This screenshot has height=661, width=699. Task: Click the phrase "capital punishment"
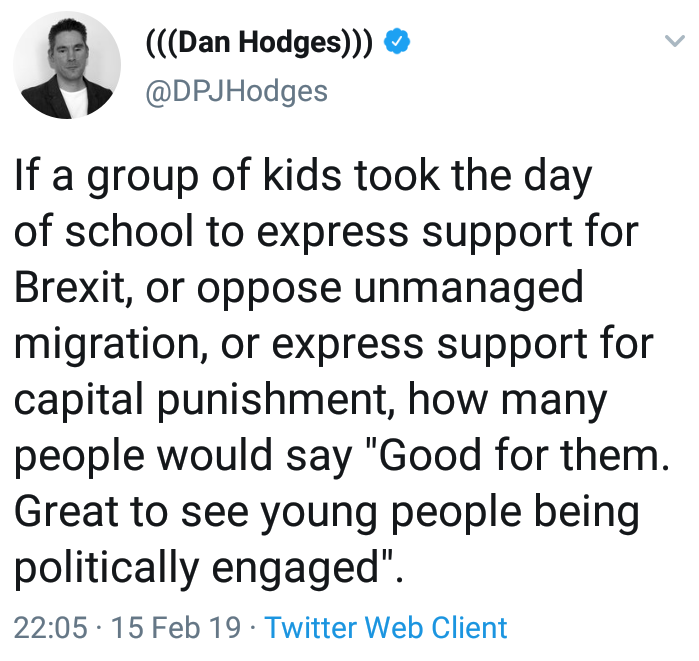201,400
